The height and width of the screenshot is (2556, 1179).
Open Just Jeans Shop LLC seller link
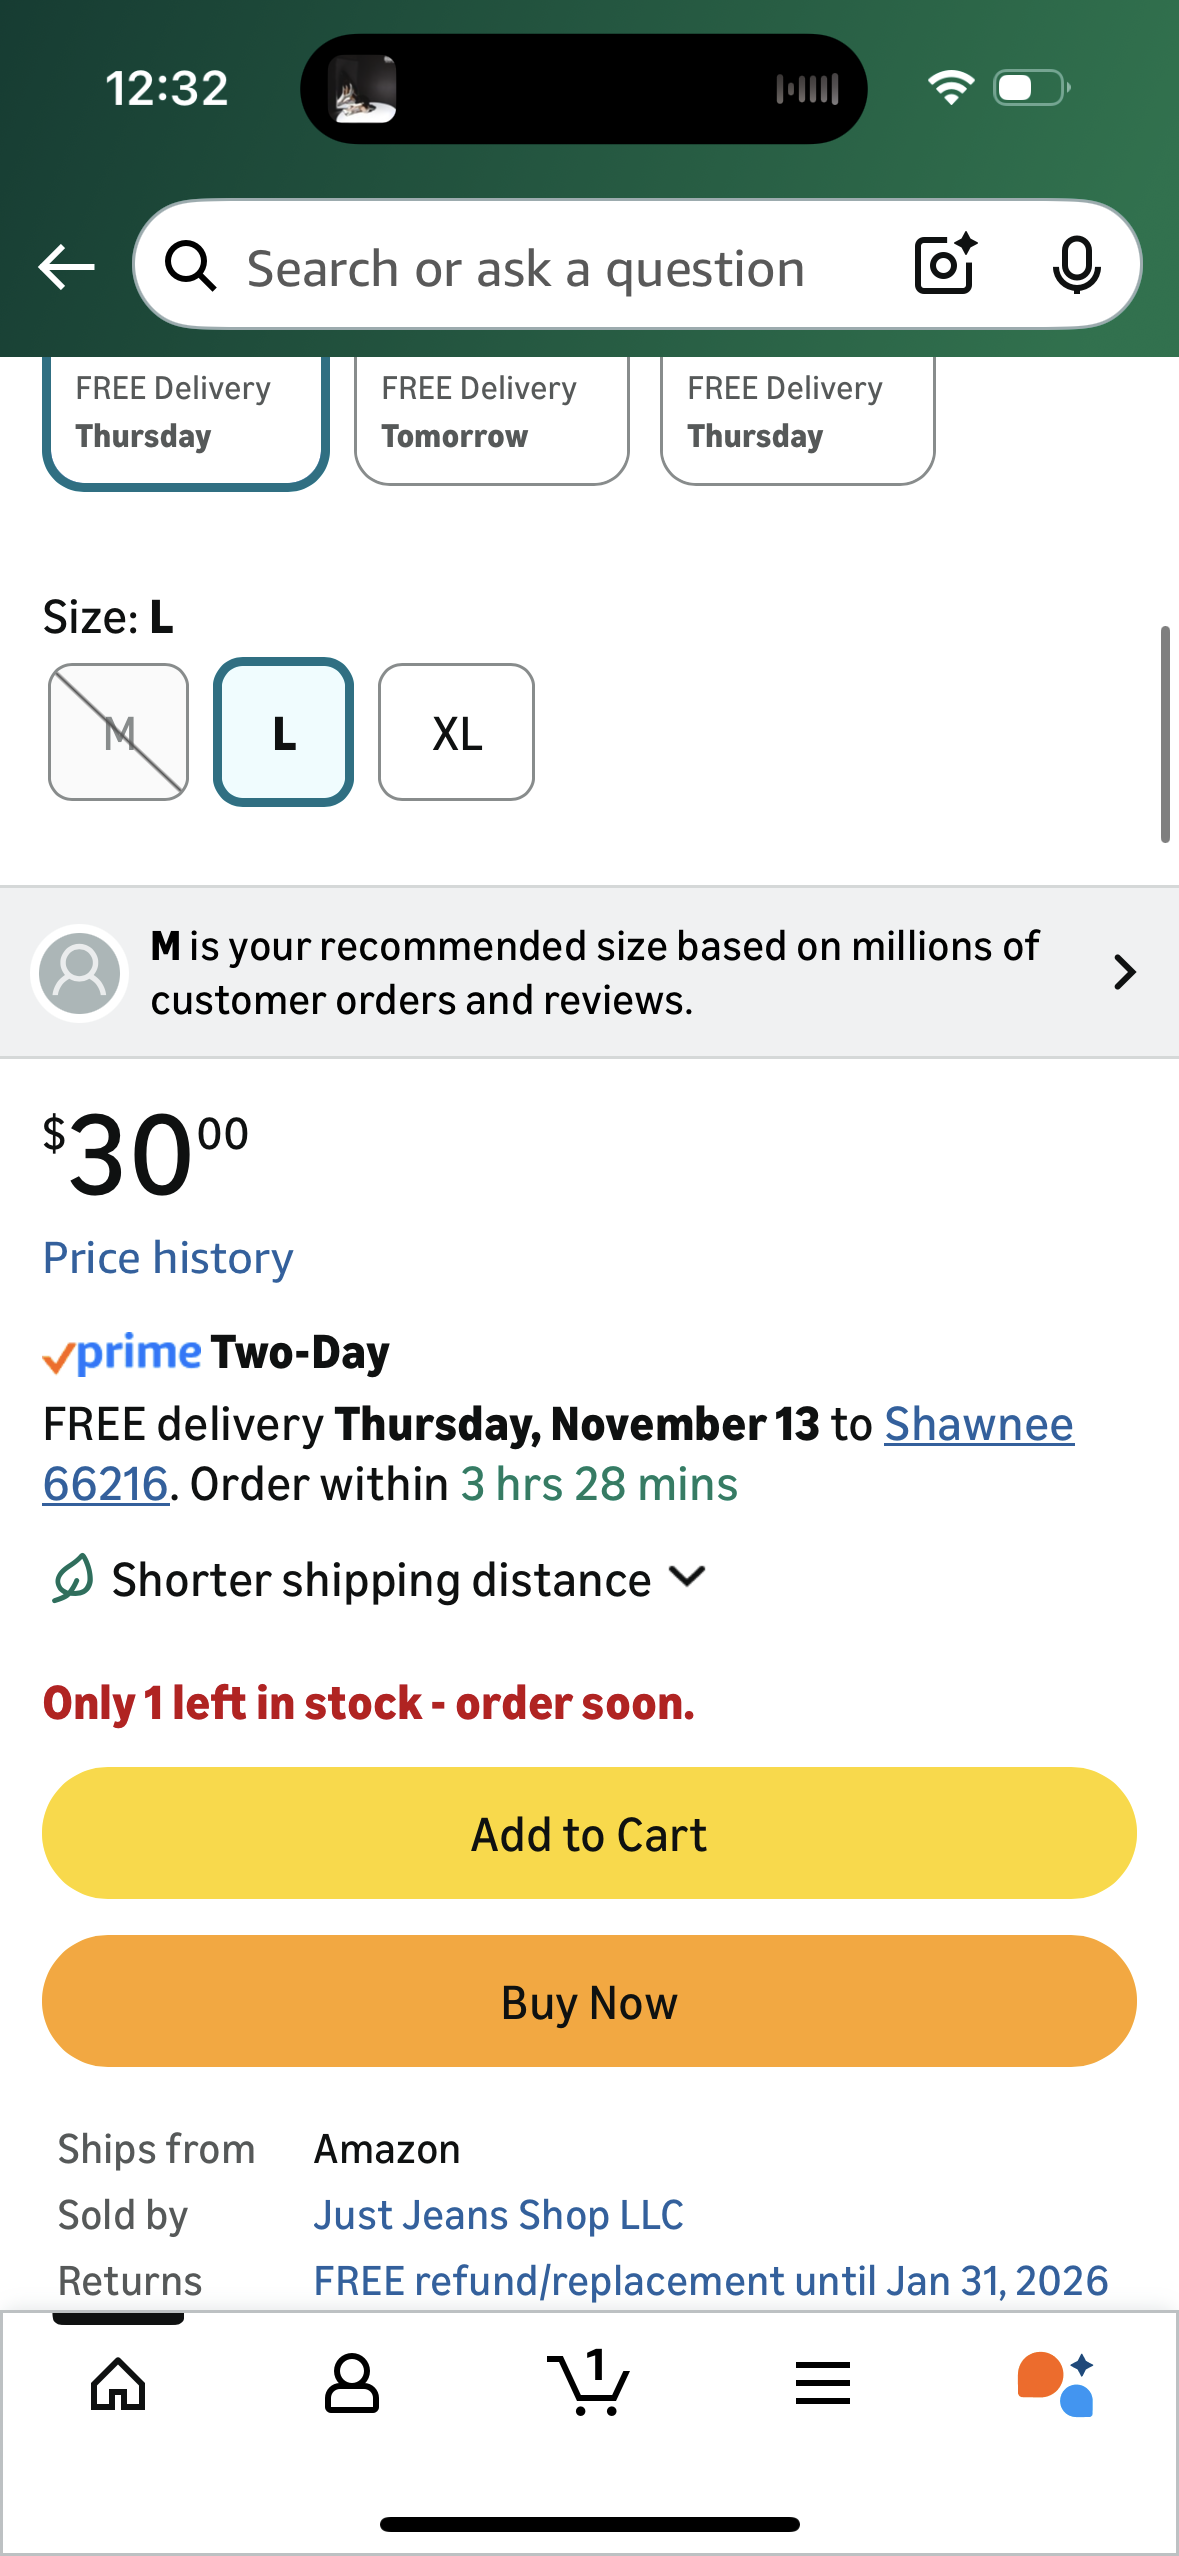(x=498, y=2215)
